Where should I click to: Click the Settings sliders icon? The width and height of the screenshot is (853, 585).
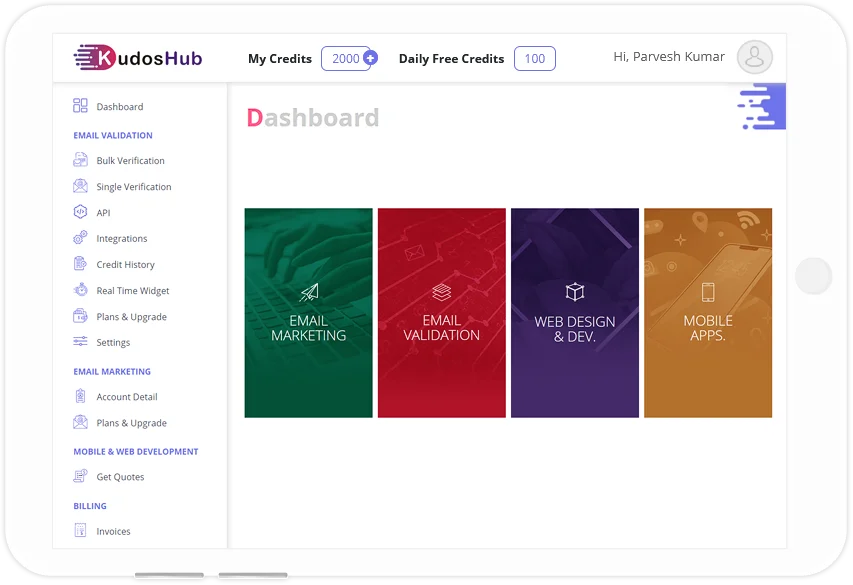pos(81,341)
